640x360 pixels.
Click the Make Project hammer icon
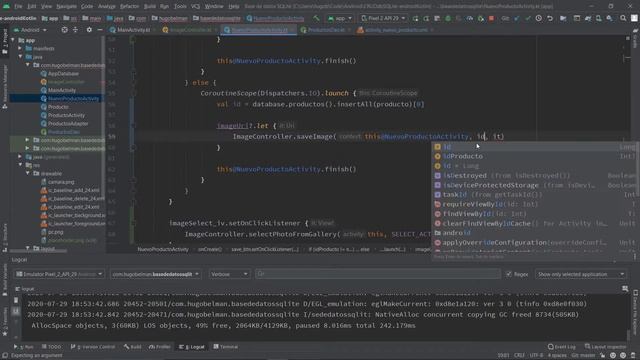[x=316, y=18]
